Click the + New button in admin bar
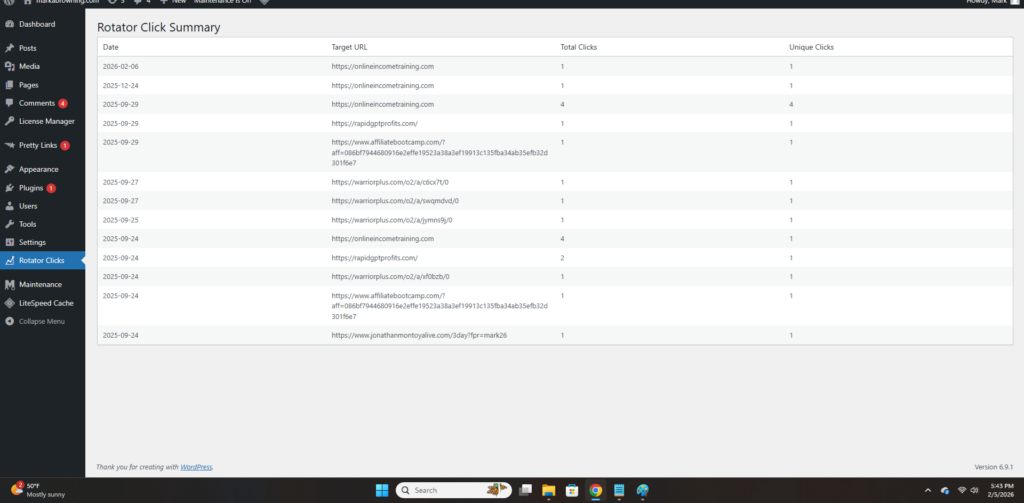Viewport: 1024px width, 503px height. 173,2
